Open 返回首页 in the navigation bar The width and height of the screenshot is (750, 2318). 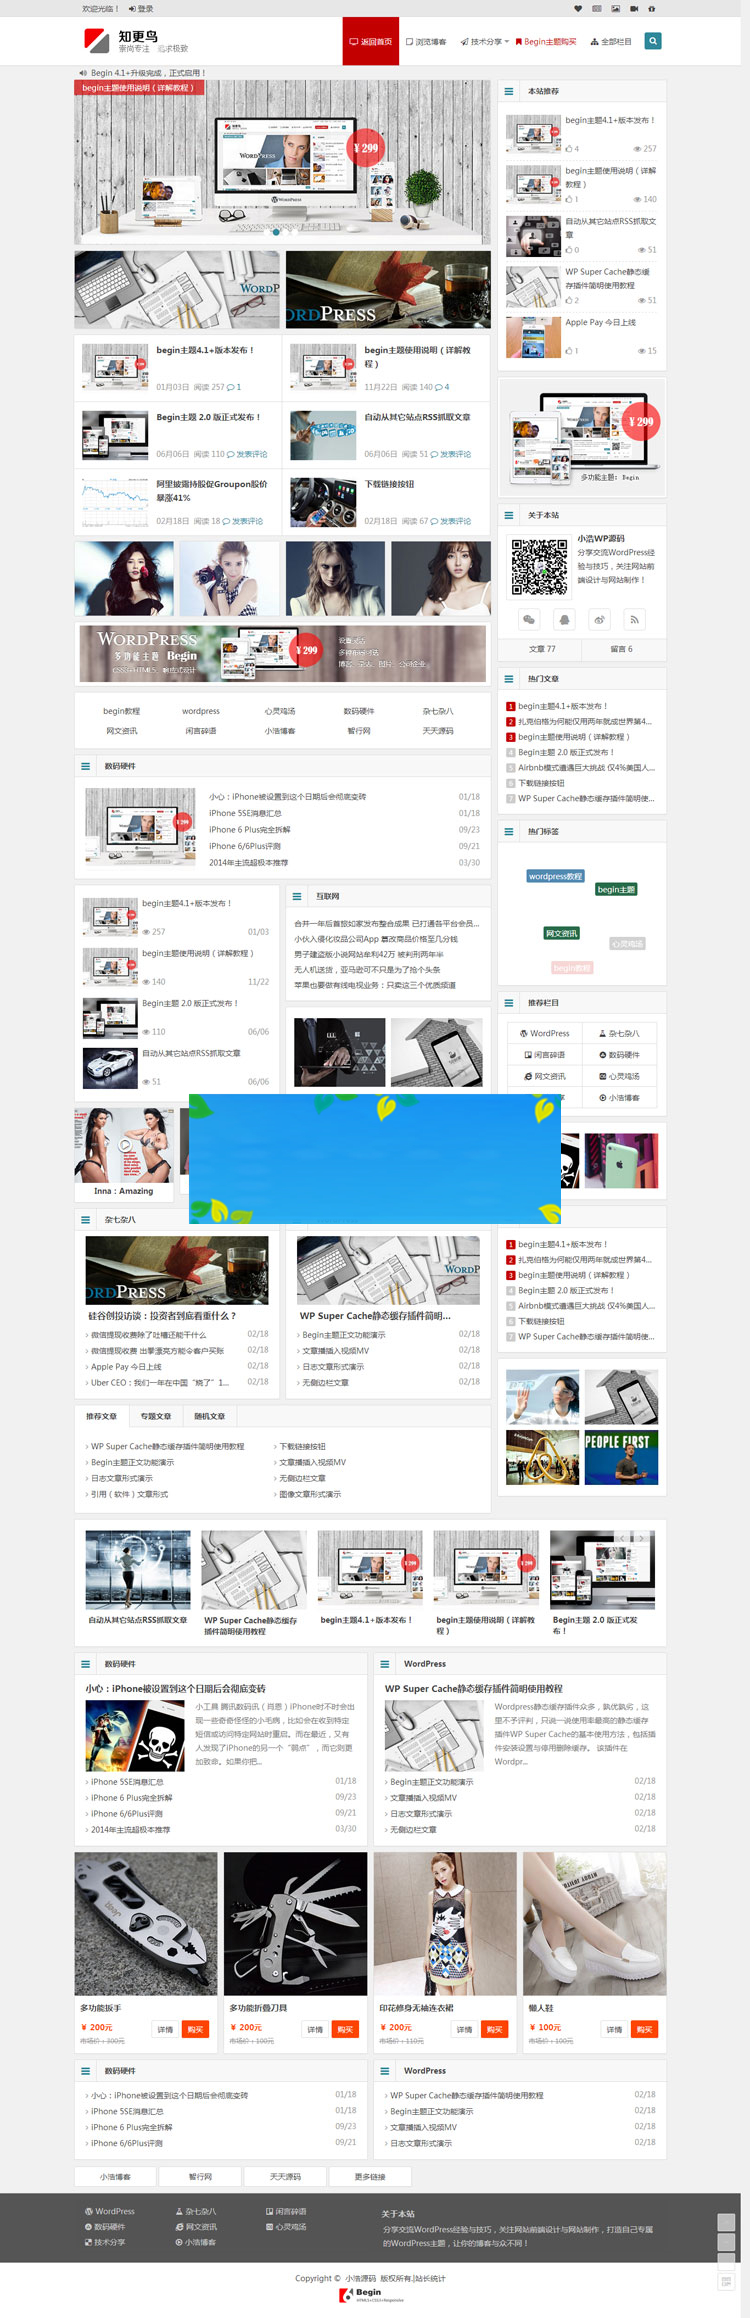370,42
